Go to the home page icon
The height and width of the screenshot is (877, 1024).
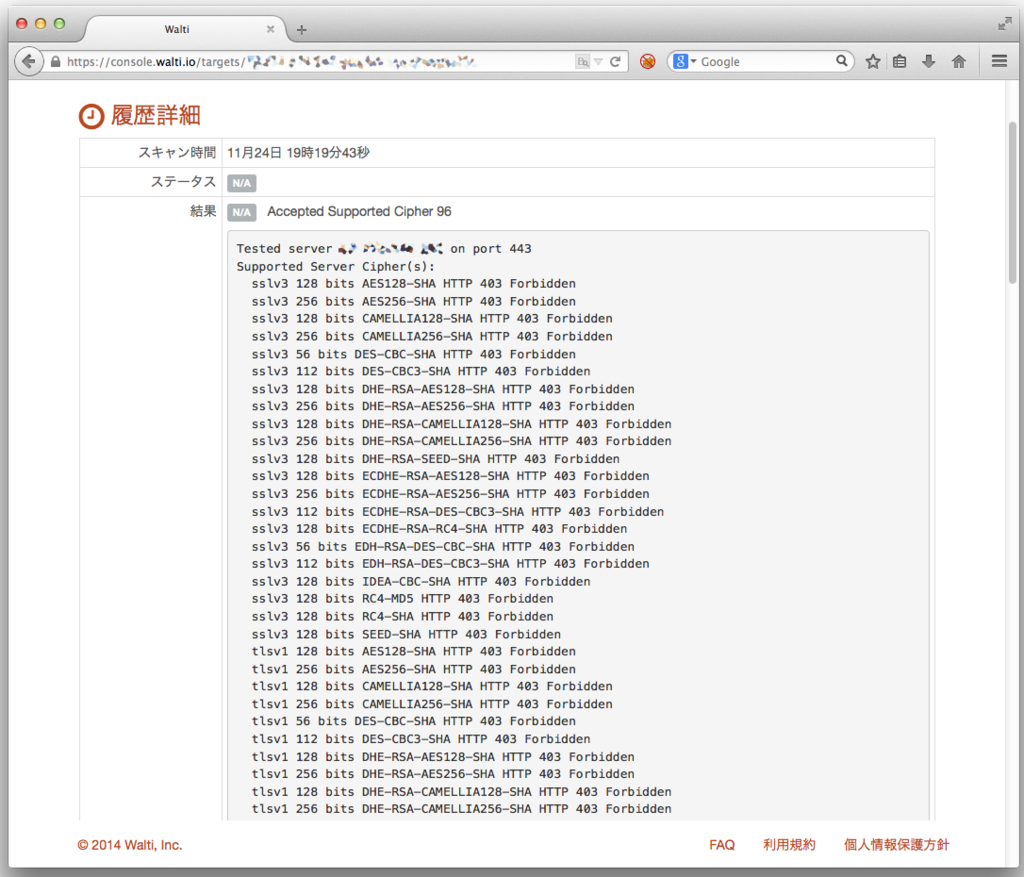[x=959, y=61]
